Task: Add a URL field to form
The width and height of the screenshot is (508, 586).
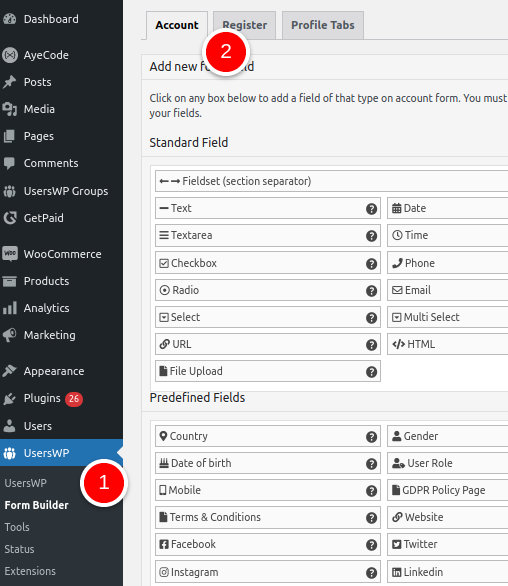Action: pos(268,344)
